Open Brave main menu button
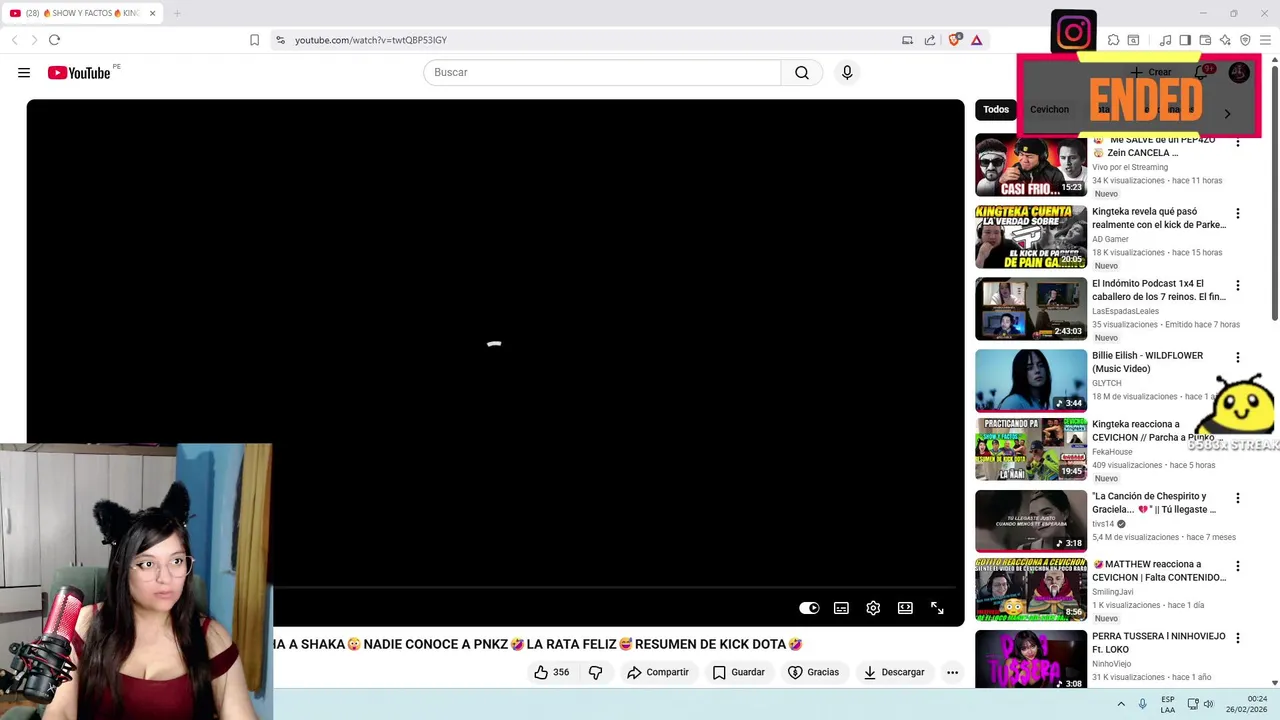This screenshot has height=720, width=1280. click(1265, 40)
